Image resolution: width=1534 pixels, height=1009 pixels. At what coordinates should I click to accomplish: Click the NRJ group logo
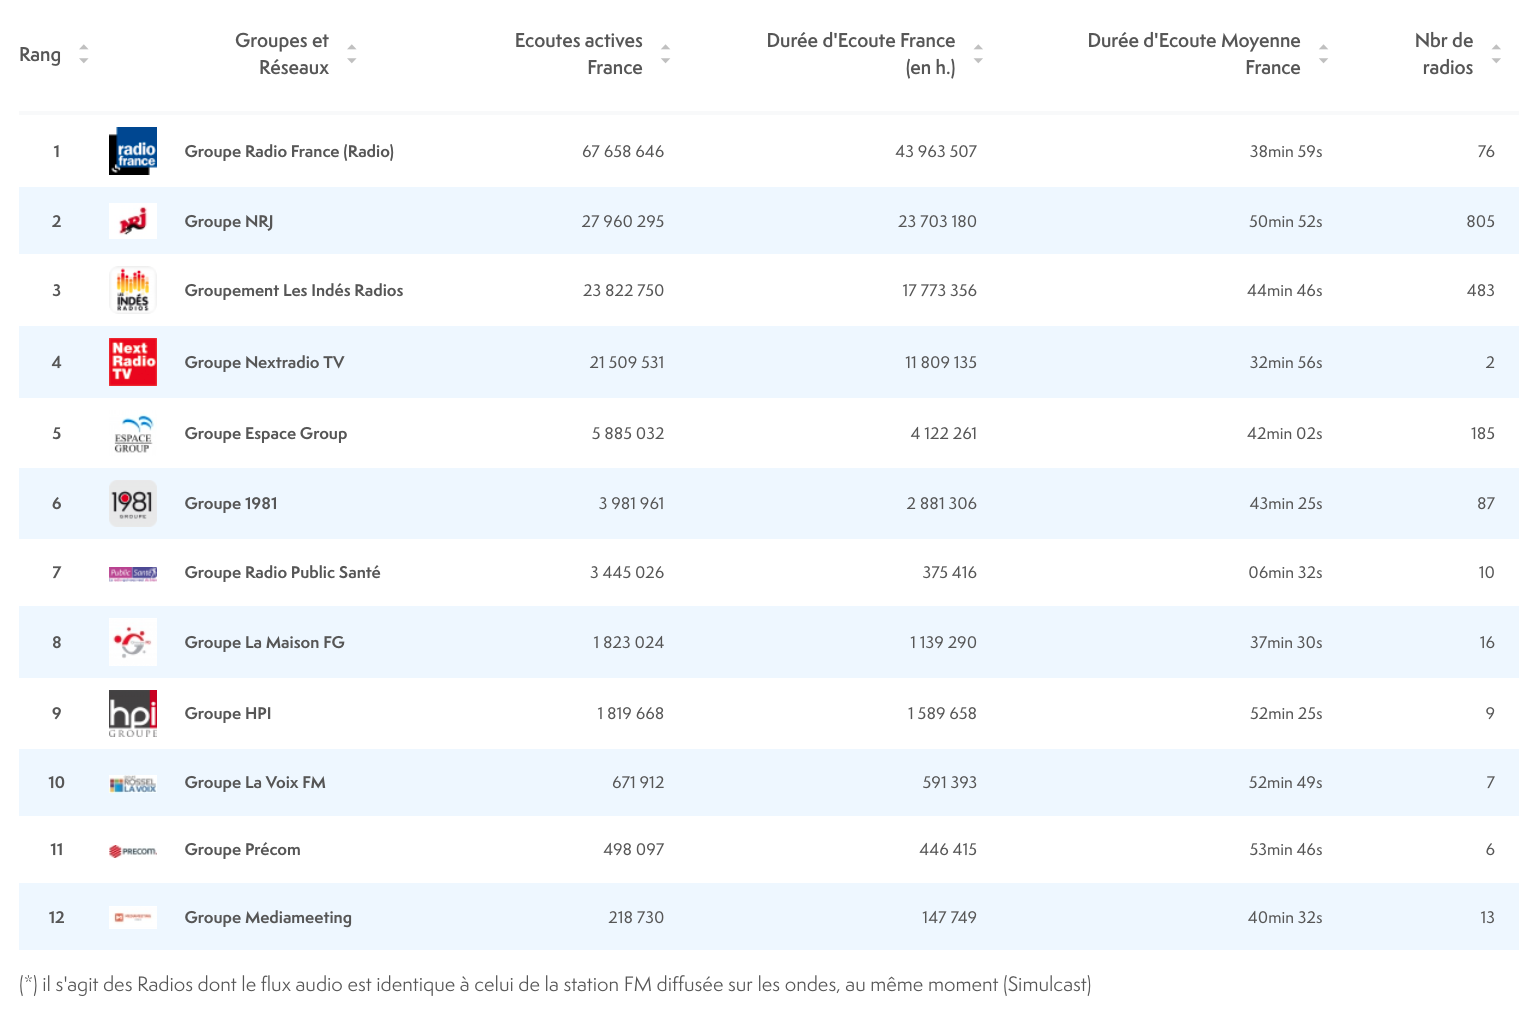point(132,221)
